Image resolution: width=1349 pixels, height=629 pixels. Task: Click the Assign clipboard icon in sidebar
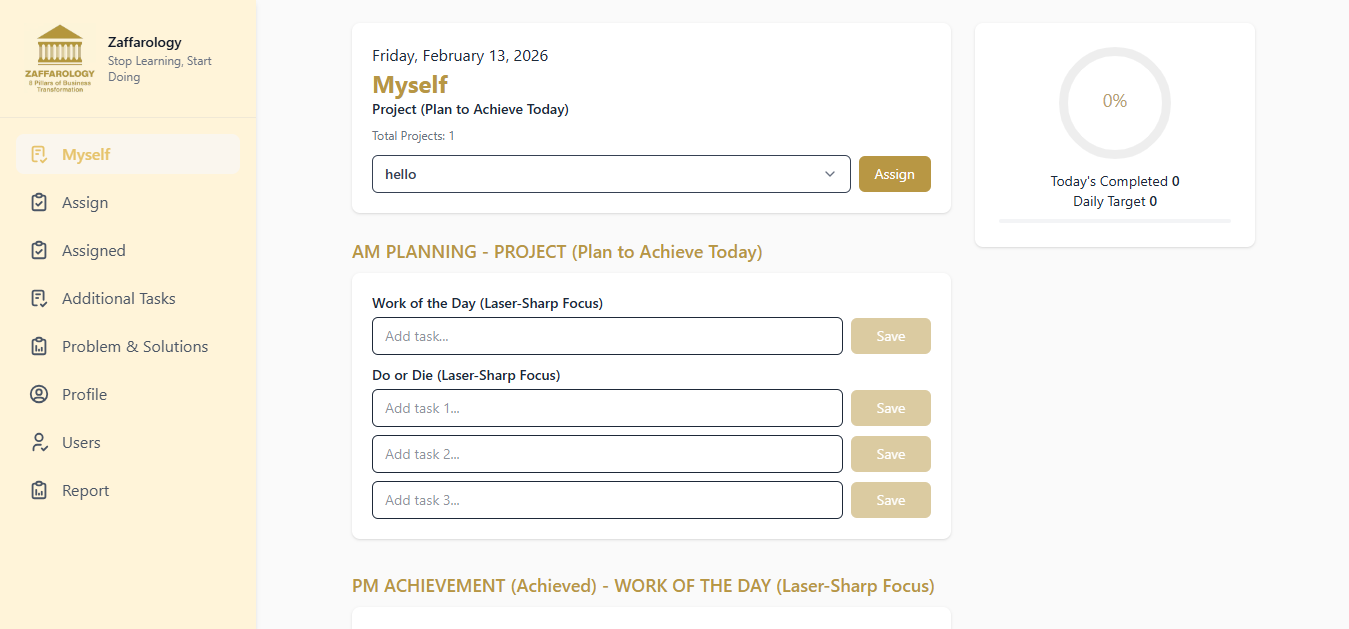pos(39,203)
